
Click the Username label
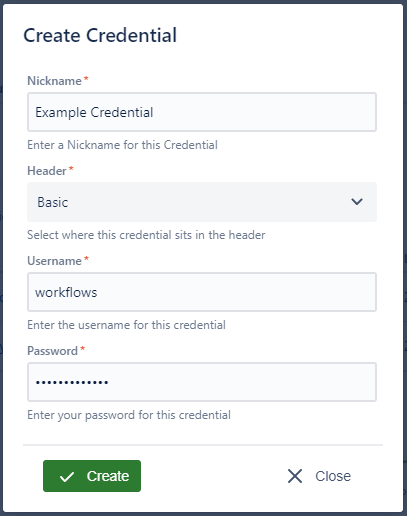[54, 261]
